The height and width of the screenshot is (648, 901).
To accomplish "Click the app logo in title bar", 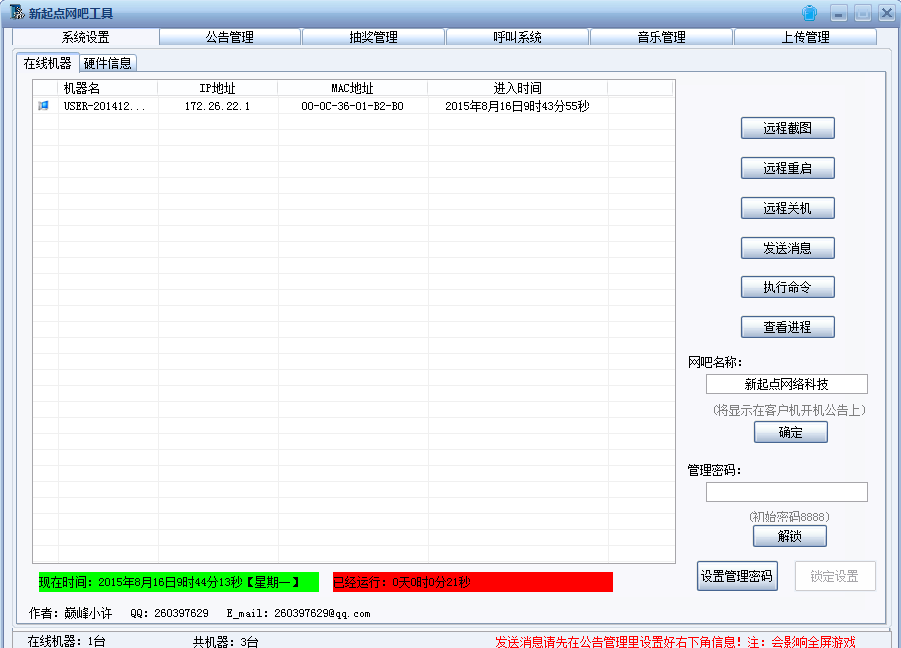I will pyautogui.click(x=16, y=13).
